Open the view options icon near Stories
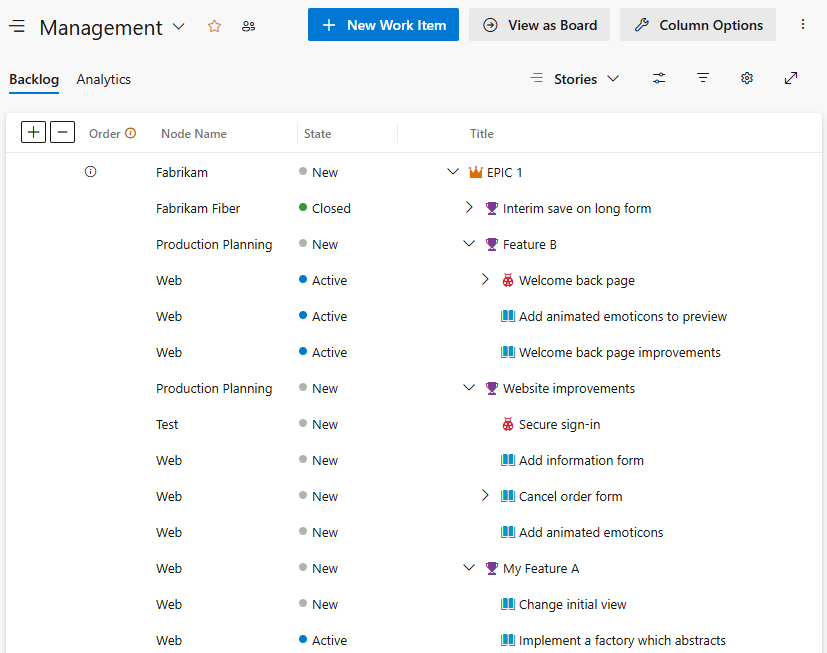Screen dimensions: 827x653 [659, 77]
